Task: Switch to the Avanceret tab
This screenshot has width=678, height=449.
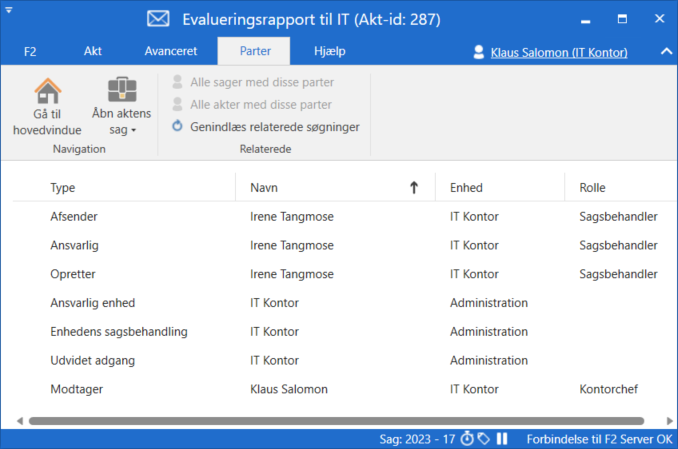Action: pos(171,51)
